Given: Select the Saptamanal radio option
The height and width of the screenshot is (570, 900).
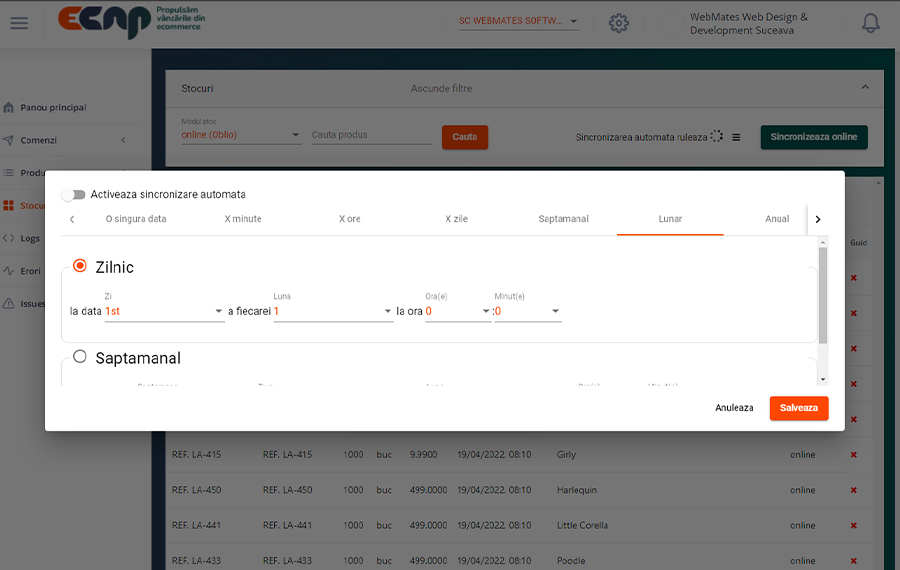Looking at the screenshot, I should (80, 357).
